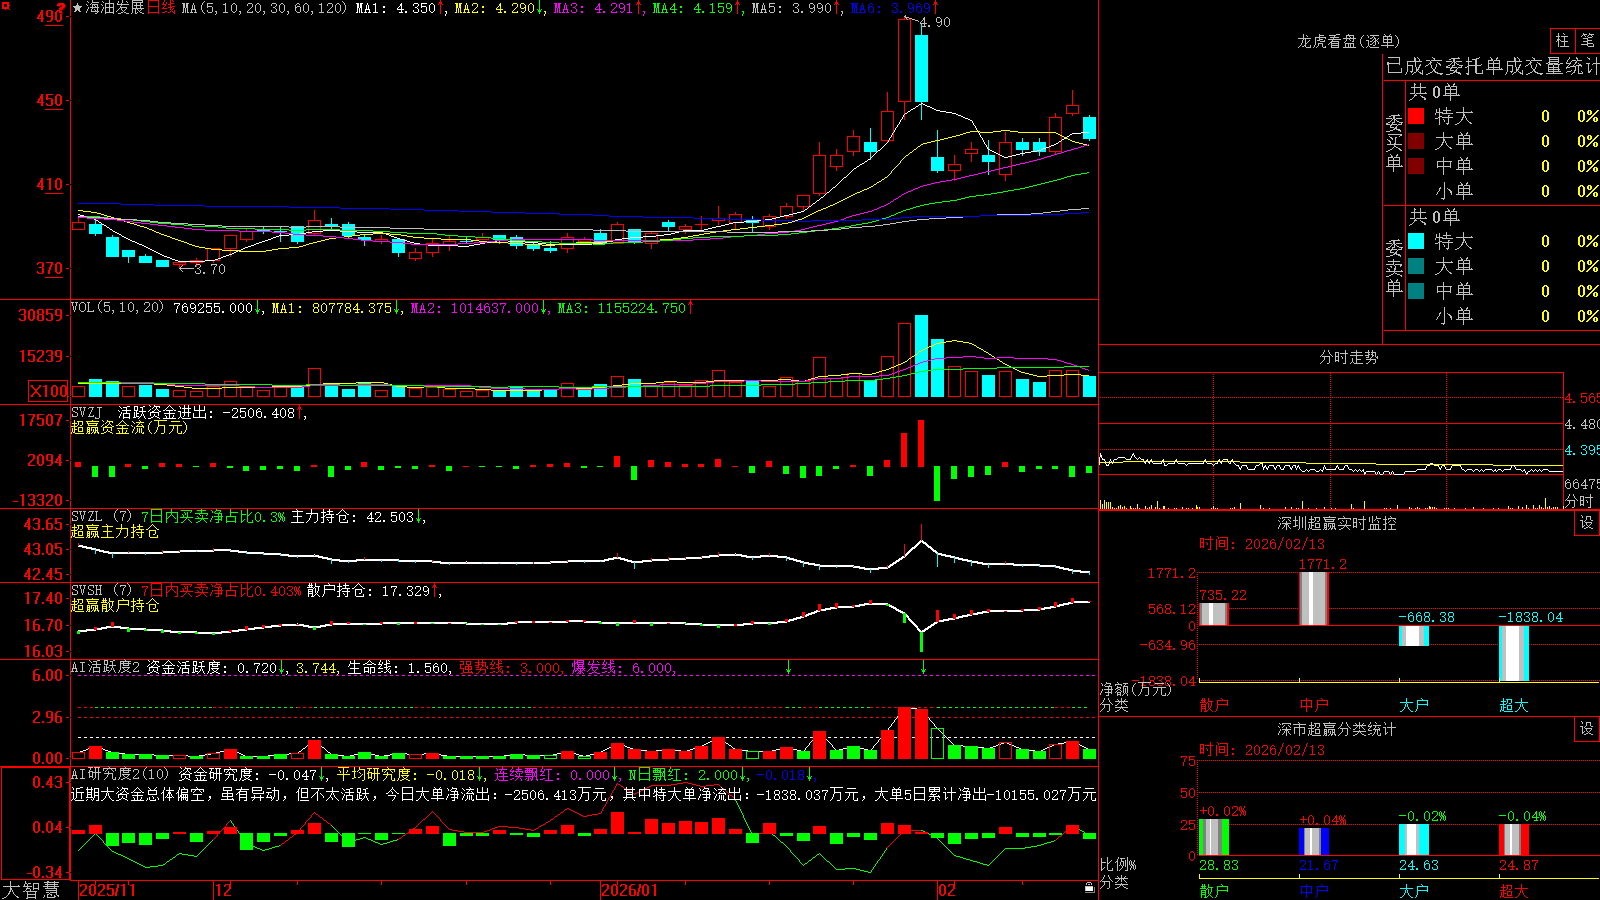
Task: Click the 强势线: 3.000 label
Action: [x=509, y=667]
